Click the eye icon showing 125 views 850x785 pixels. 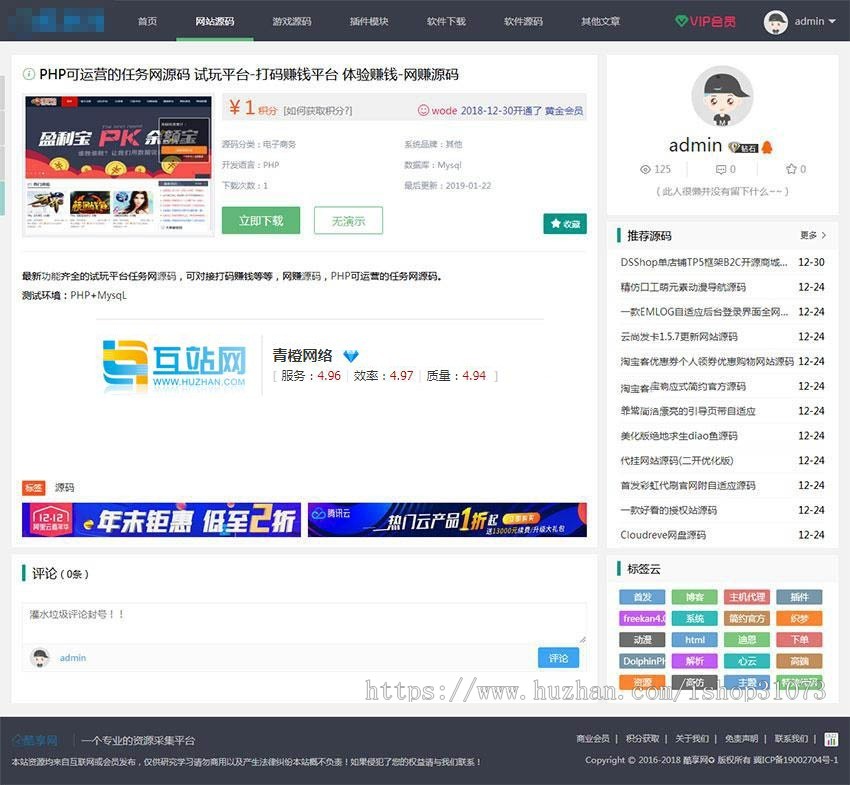click(x=644, y=169)
